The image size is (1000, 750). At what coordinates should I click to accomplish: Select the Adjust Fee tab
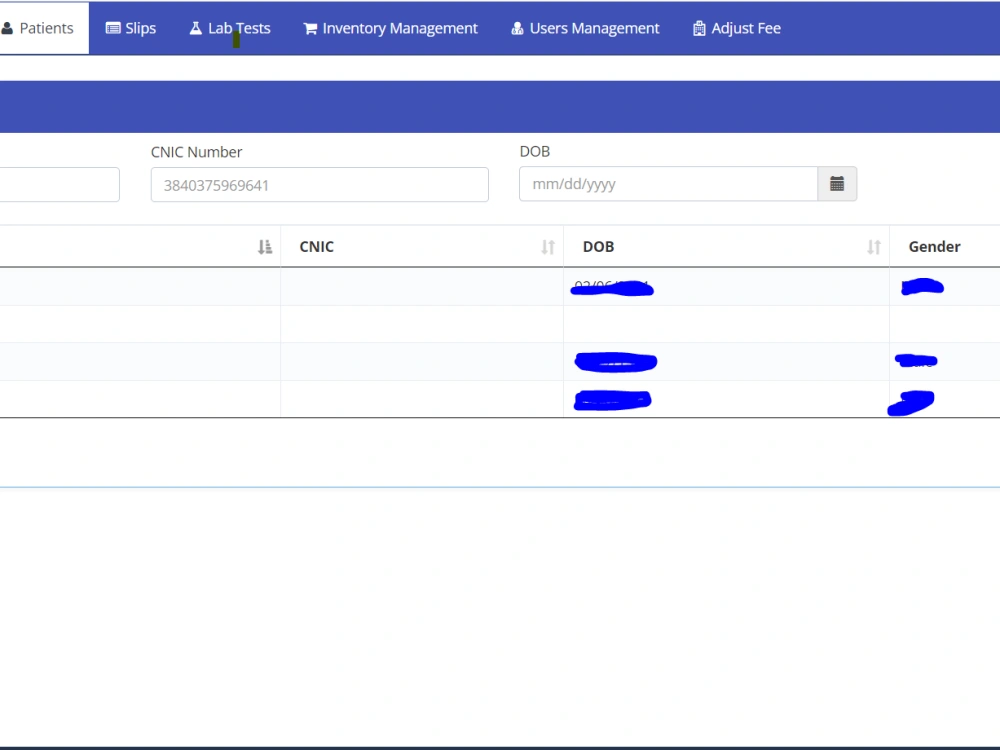coord(737,28)
